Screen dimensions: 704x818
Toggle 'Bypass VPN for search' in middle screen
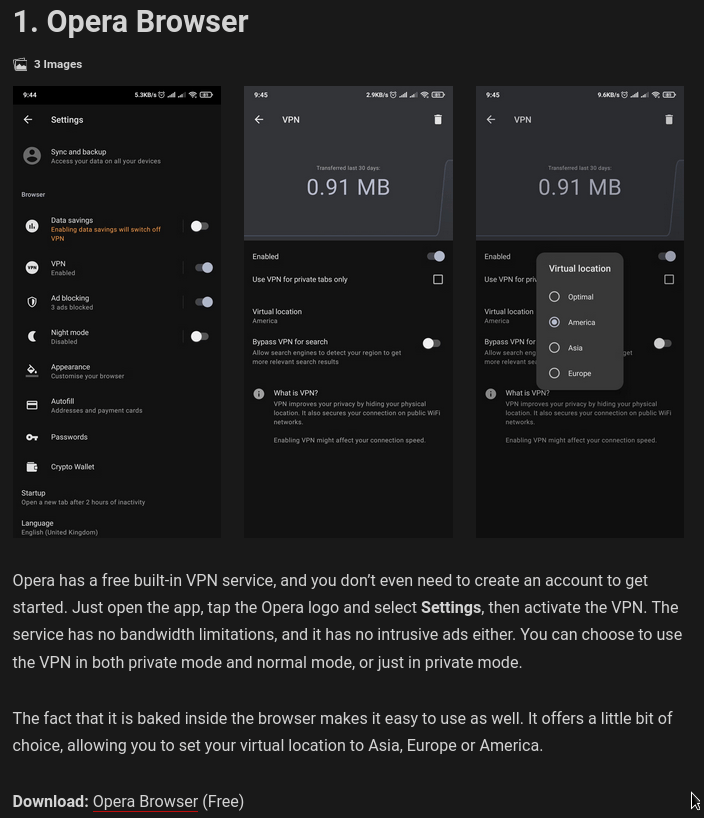(x=432, y=343)
